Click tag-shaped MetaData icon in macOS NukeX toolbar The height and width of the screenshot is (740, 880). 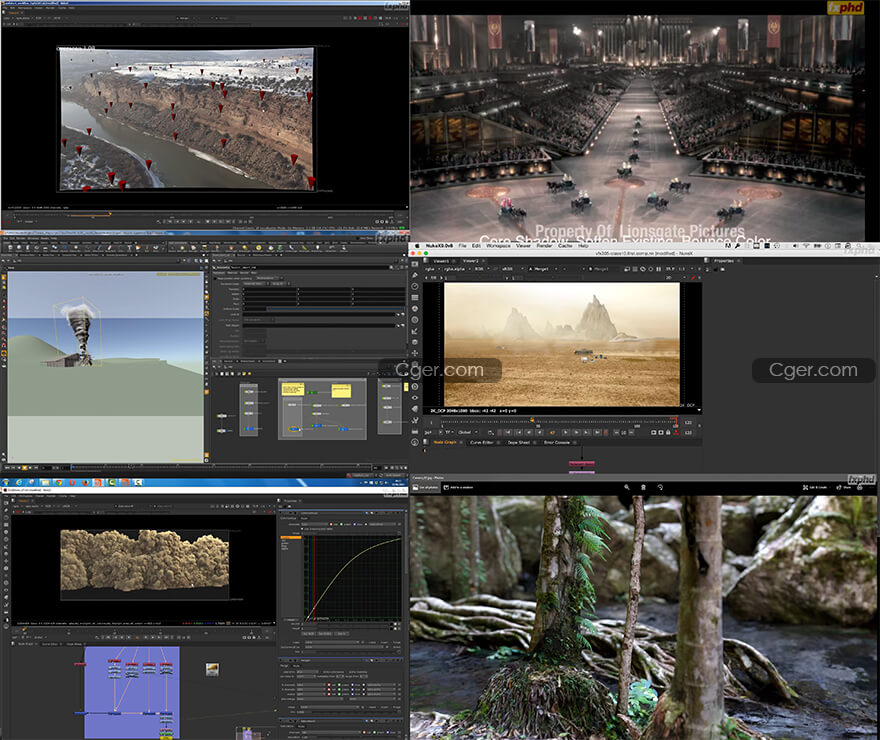point(415,409)
